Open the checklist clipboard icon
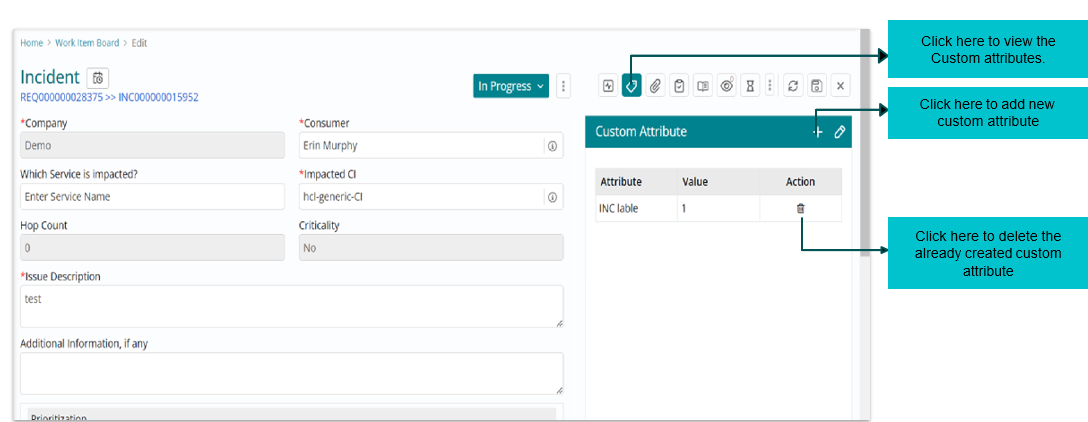Screen dimensions: 1088x422 [679, 86]
